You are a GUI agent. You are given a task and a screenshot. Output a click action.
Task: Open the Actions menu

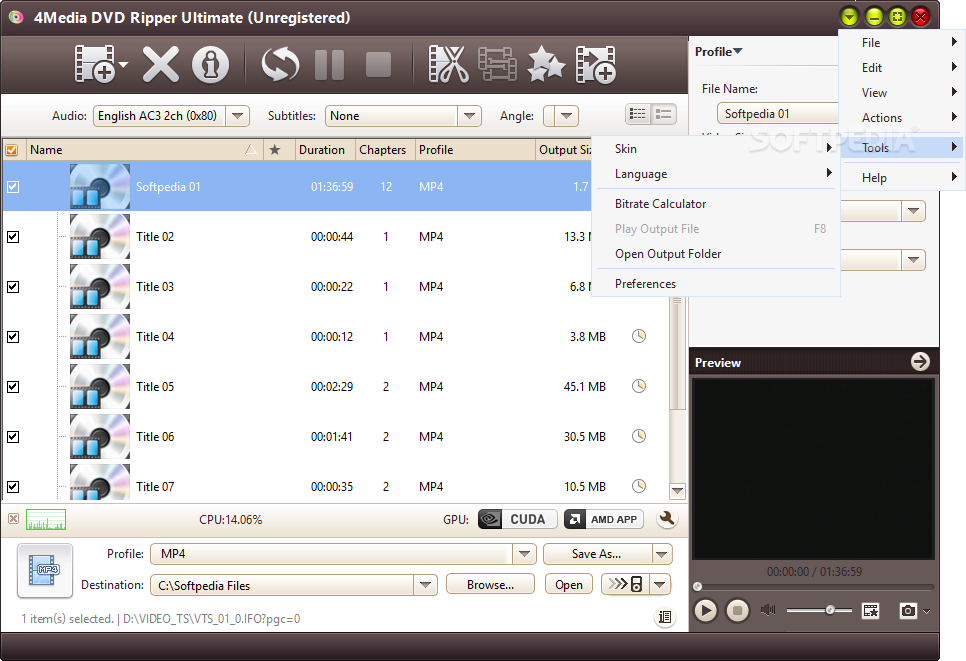(x=902, y=117)
